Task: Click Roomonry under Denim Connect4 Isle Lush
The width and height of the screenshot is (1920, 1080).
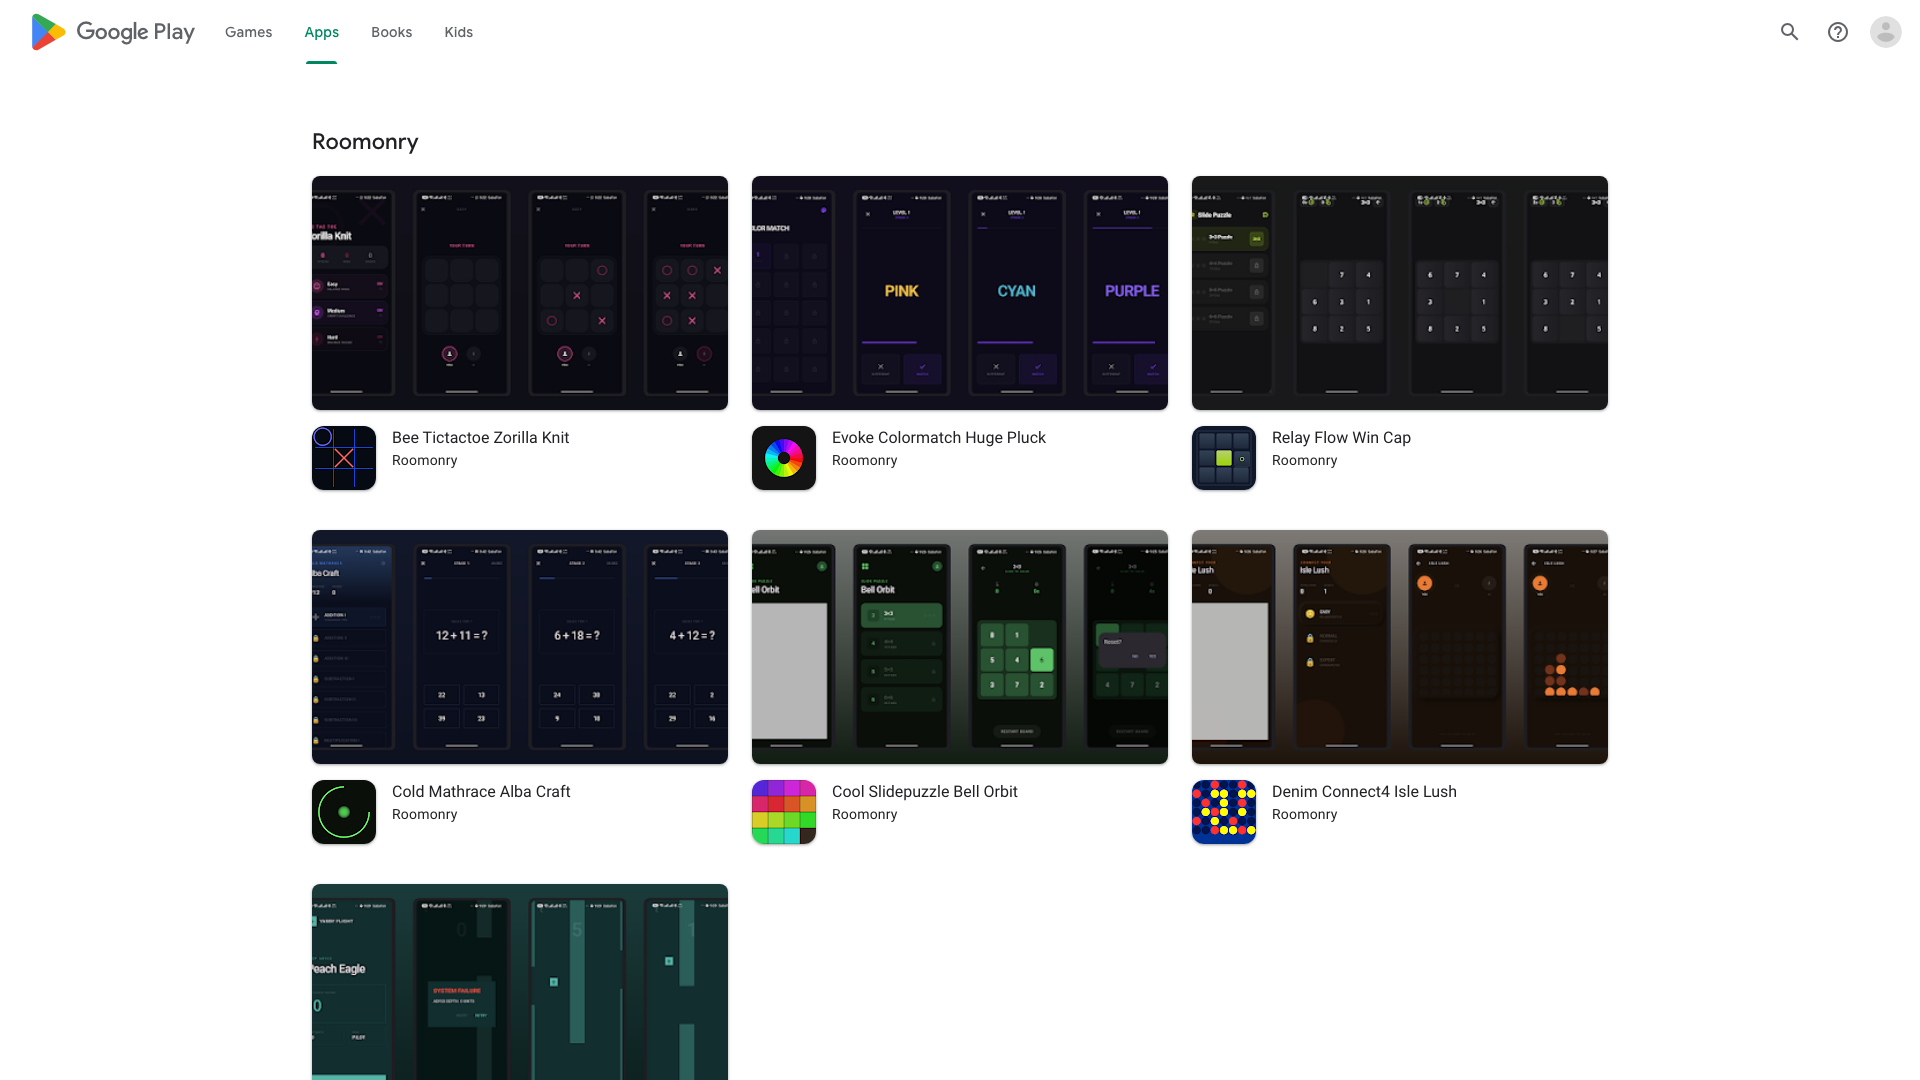Action: point(1305,815)
